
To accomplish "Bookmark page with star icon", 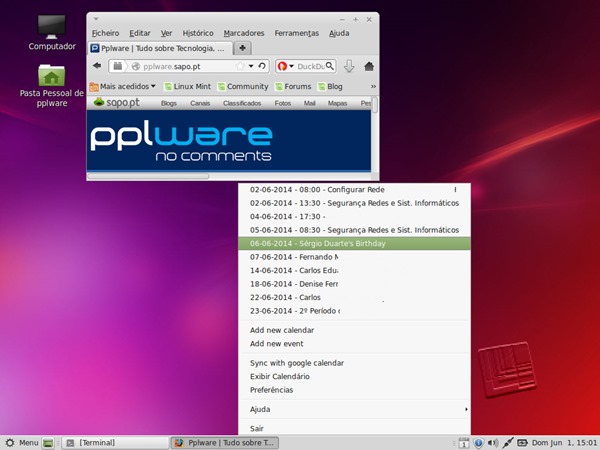I will 240,66.
